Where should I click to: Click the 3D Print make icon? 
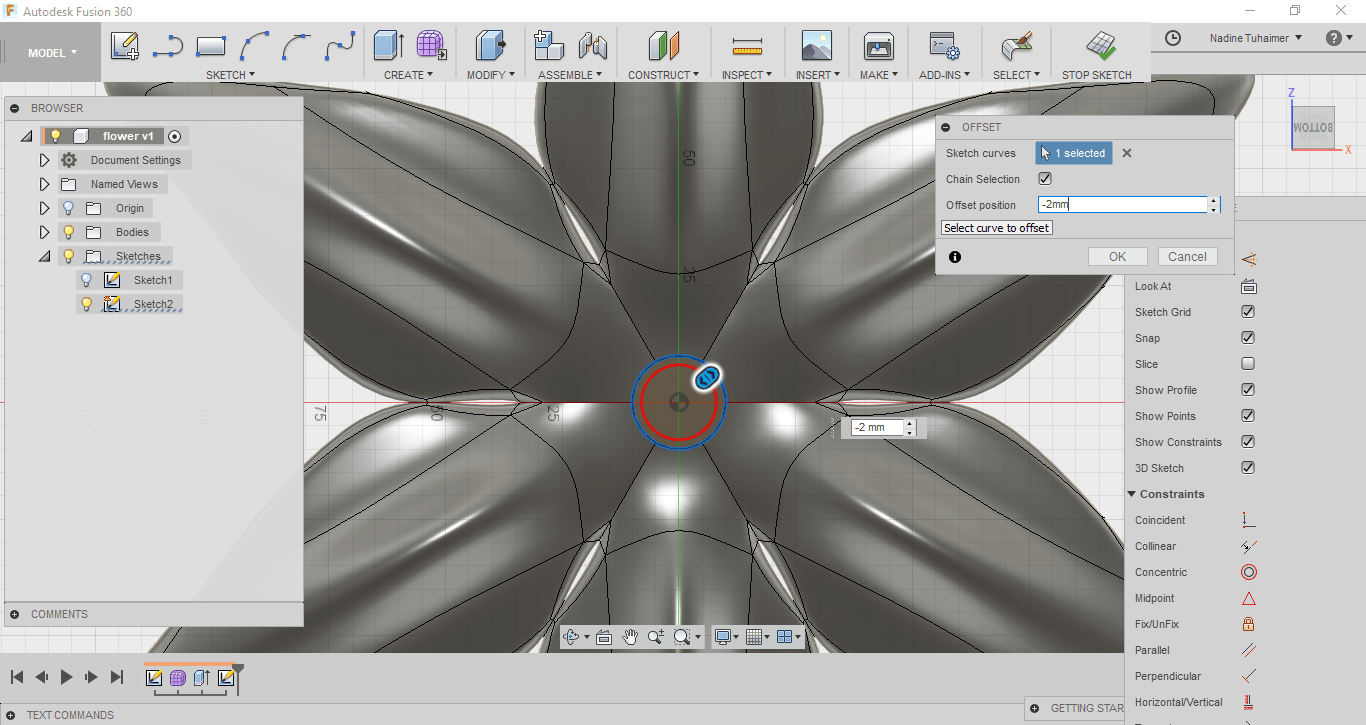click(x=878, y=46)
